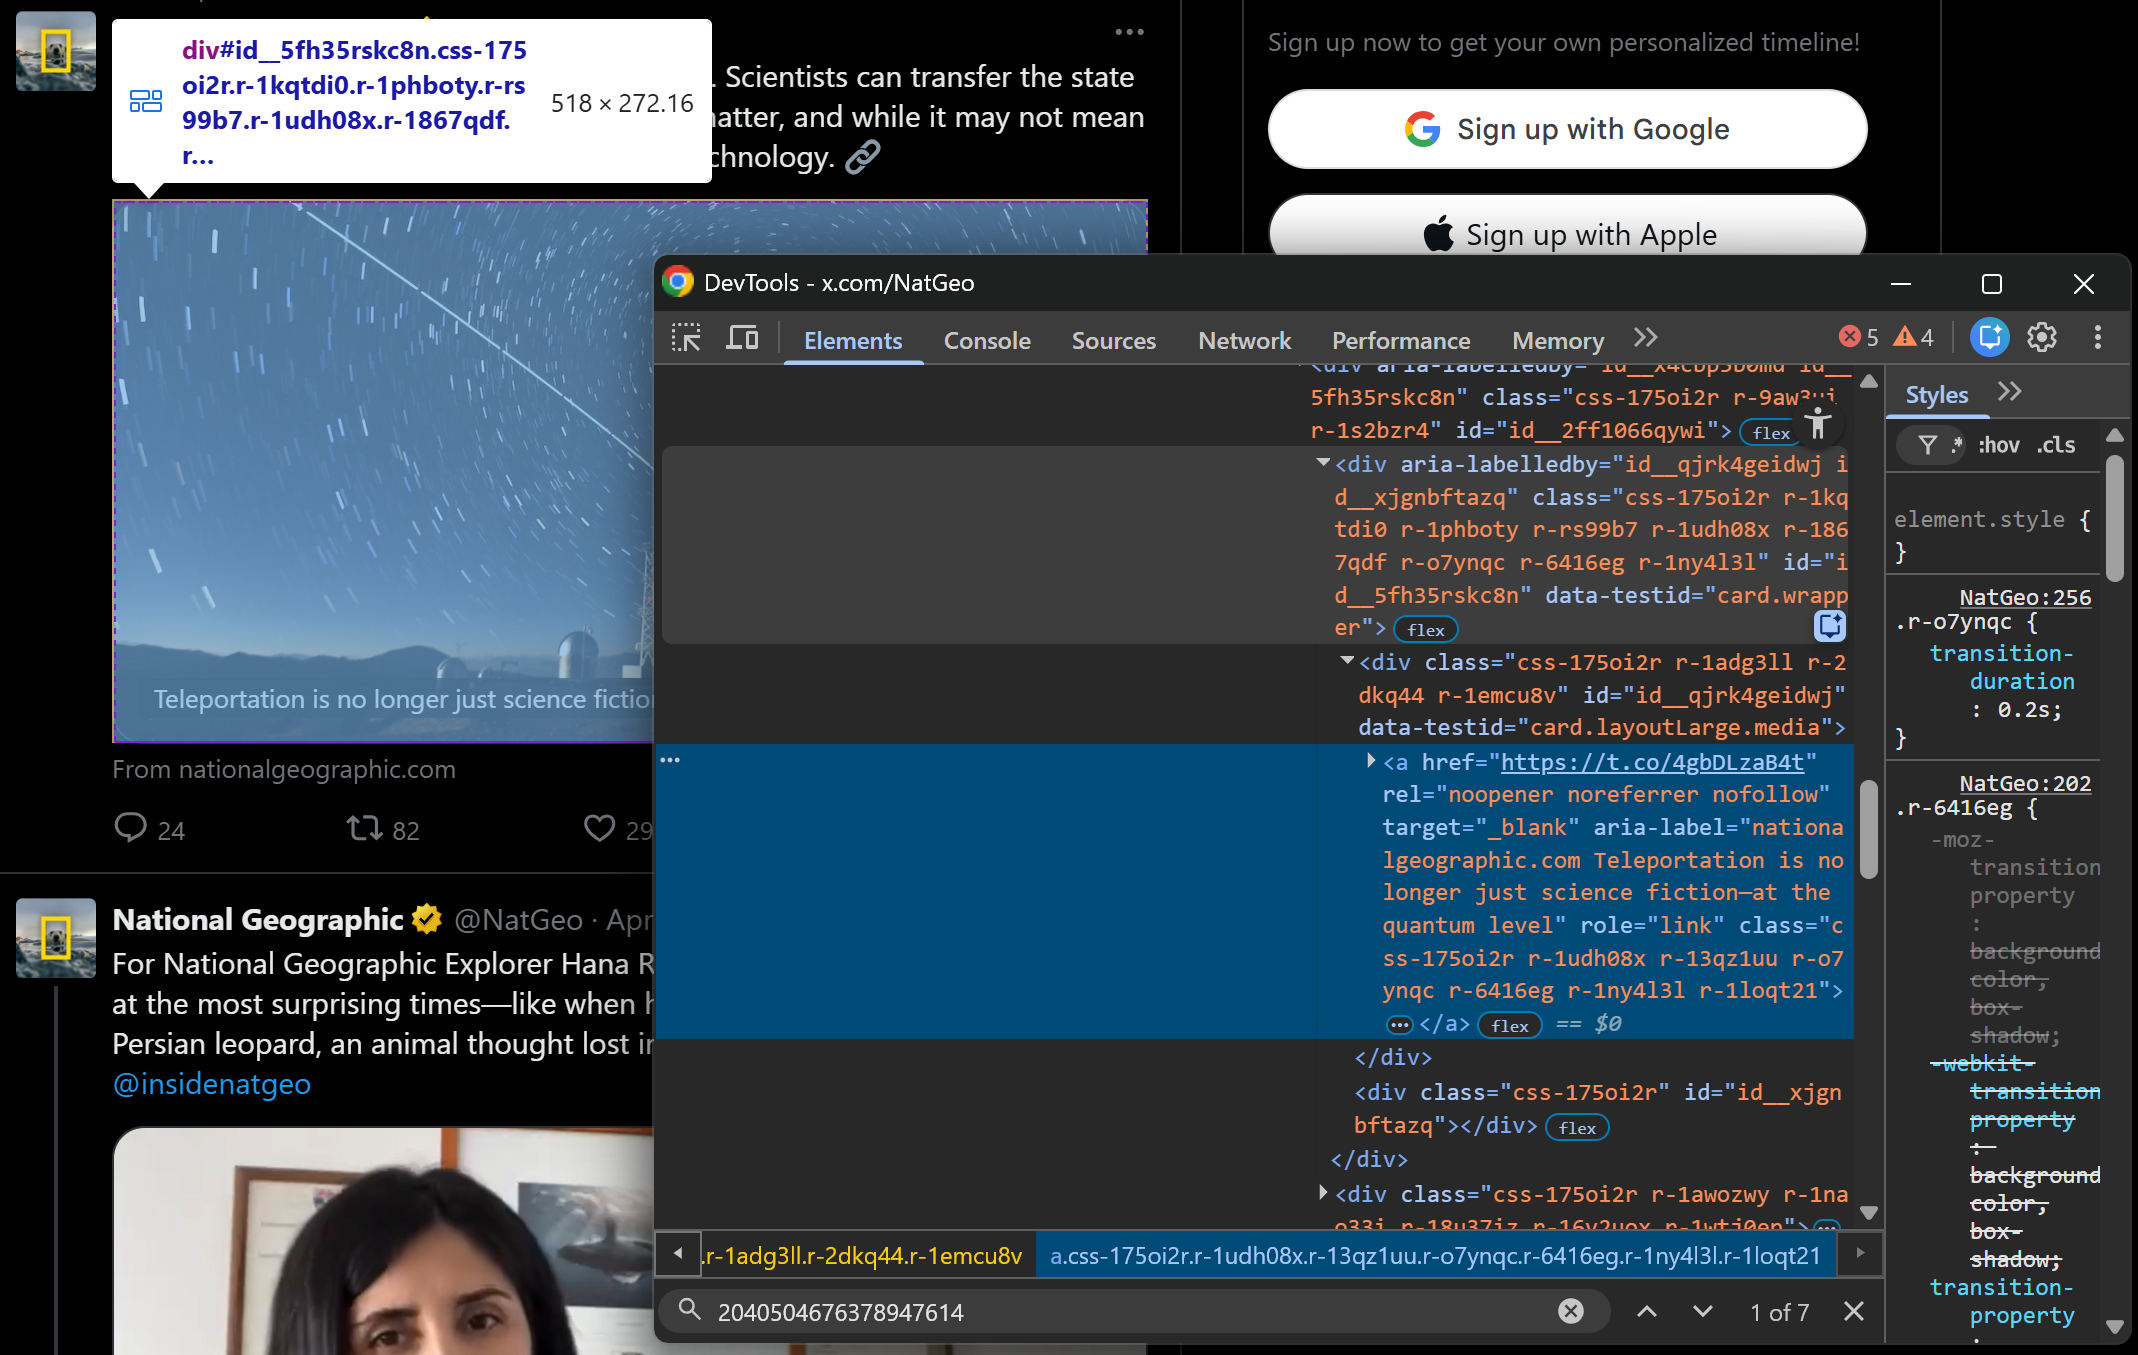Click the Chrome logo in DevTools title bar

tap(679, 283)
